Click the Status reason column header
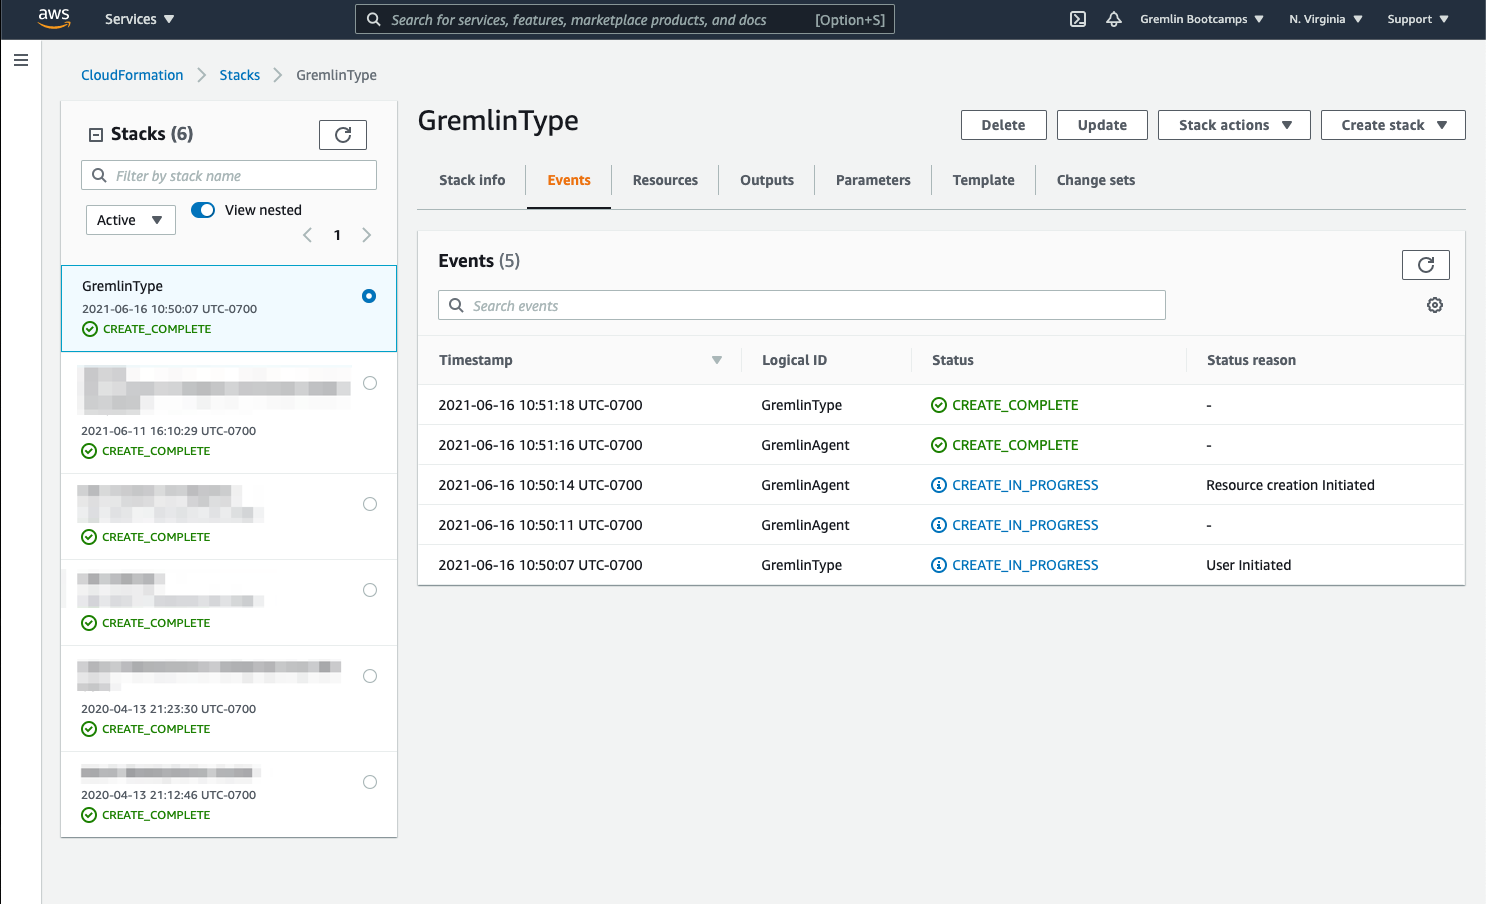This screenshot has width=1486, height=904. click(1251, 360)
